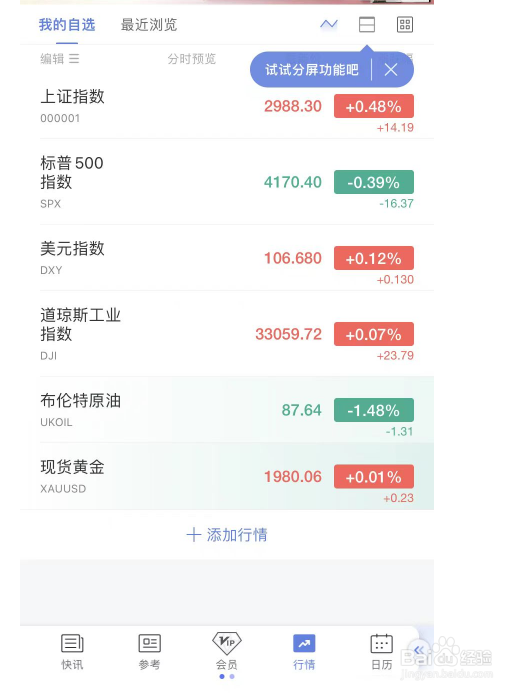
Task: Expand the floating double-chevron panel
Action: pyautogui.click(x=419, y=650)
